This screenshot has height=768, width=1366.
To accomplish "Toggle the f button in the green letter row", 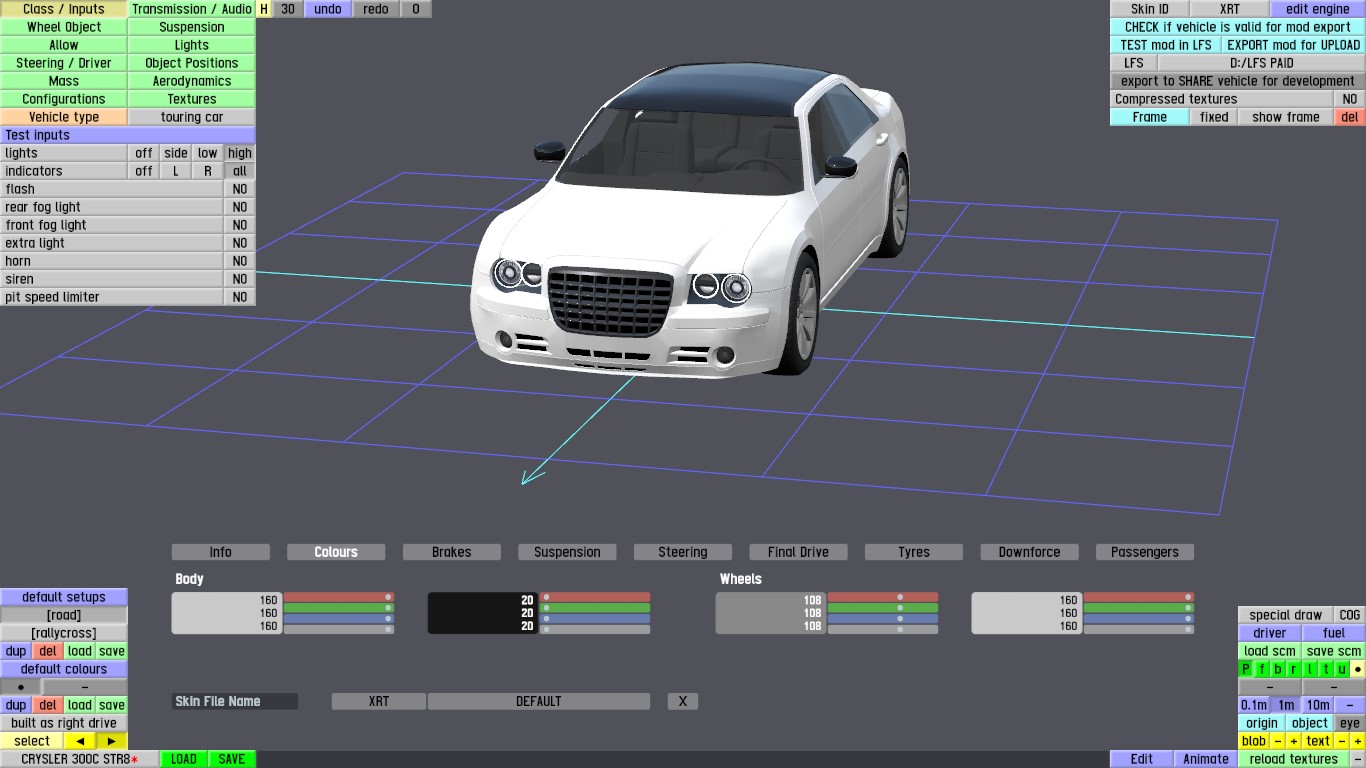I will [1262, 669].
